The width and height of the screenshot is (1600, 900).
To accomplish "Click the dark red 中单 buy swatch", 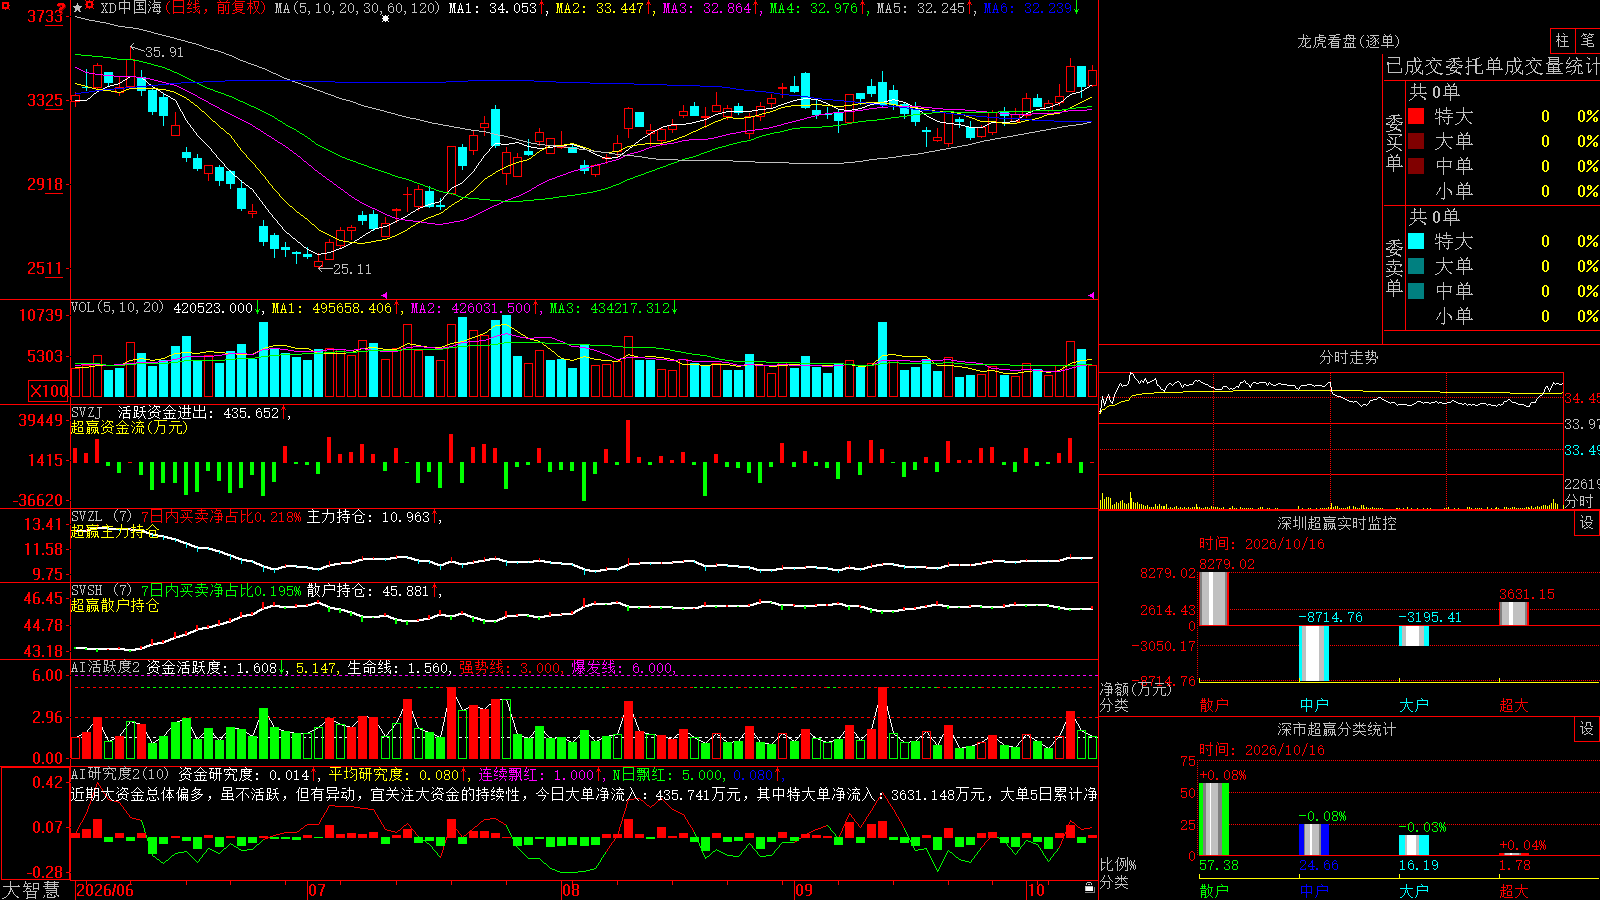I will tap(1416, 166).
